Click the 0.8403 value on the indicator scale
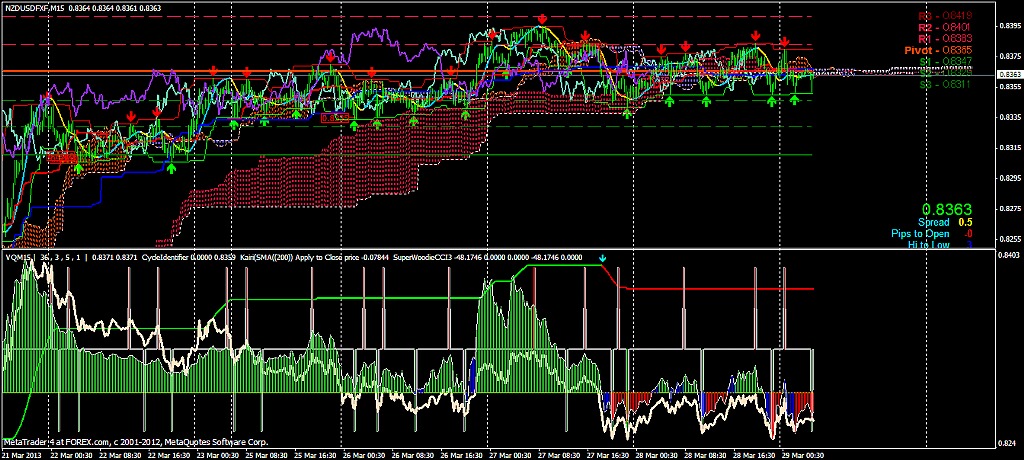Screen dimensions: 1024x460 [1008, 257]
